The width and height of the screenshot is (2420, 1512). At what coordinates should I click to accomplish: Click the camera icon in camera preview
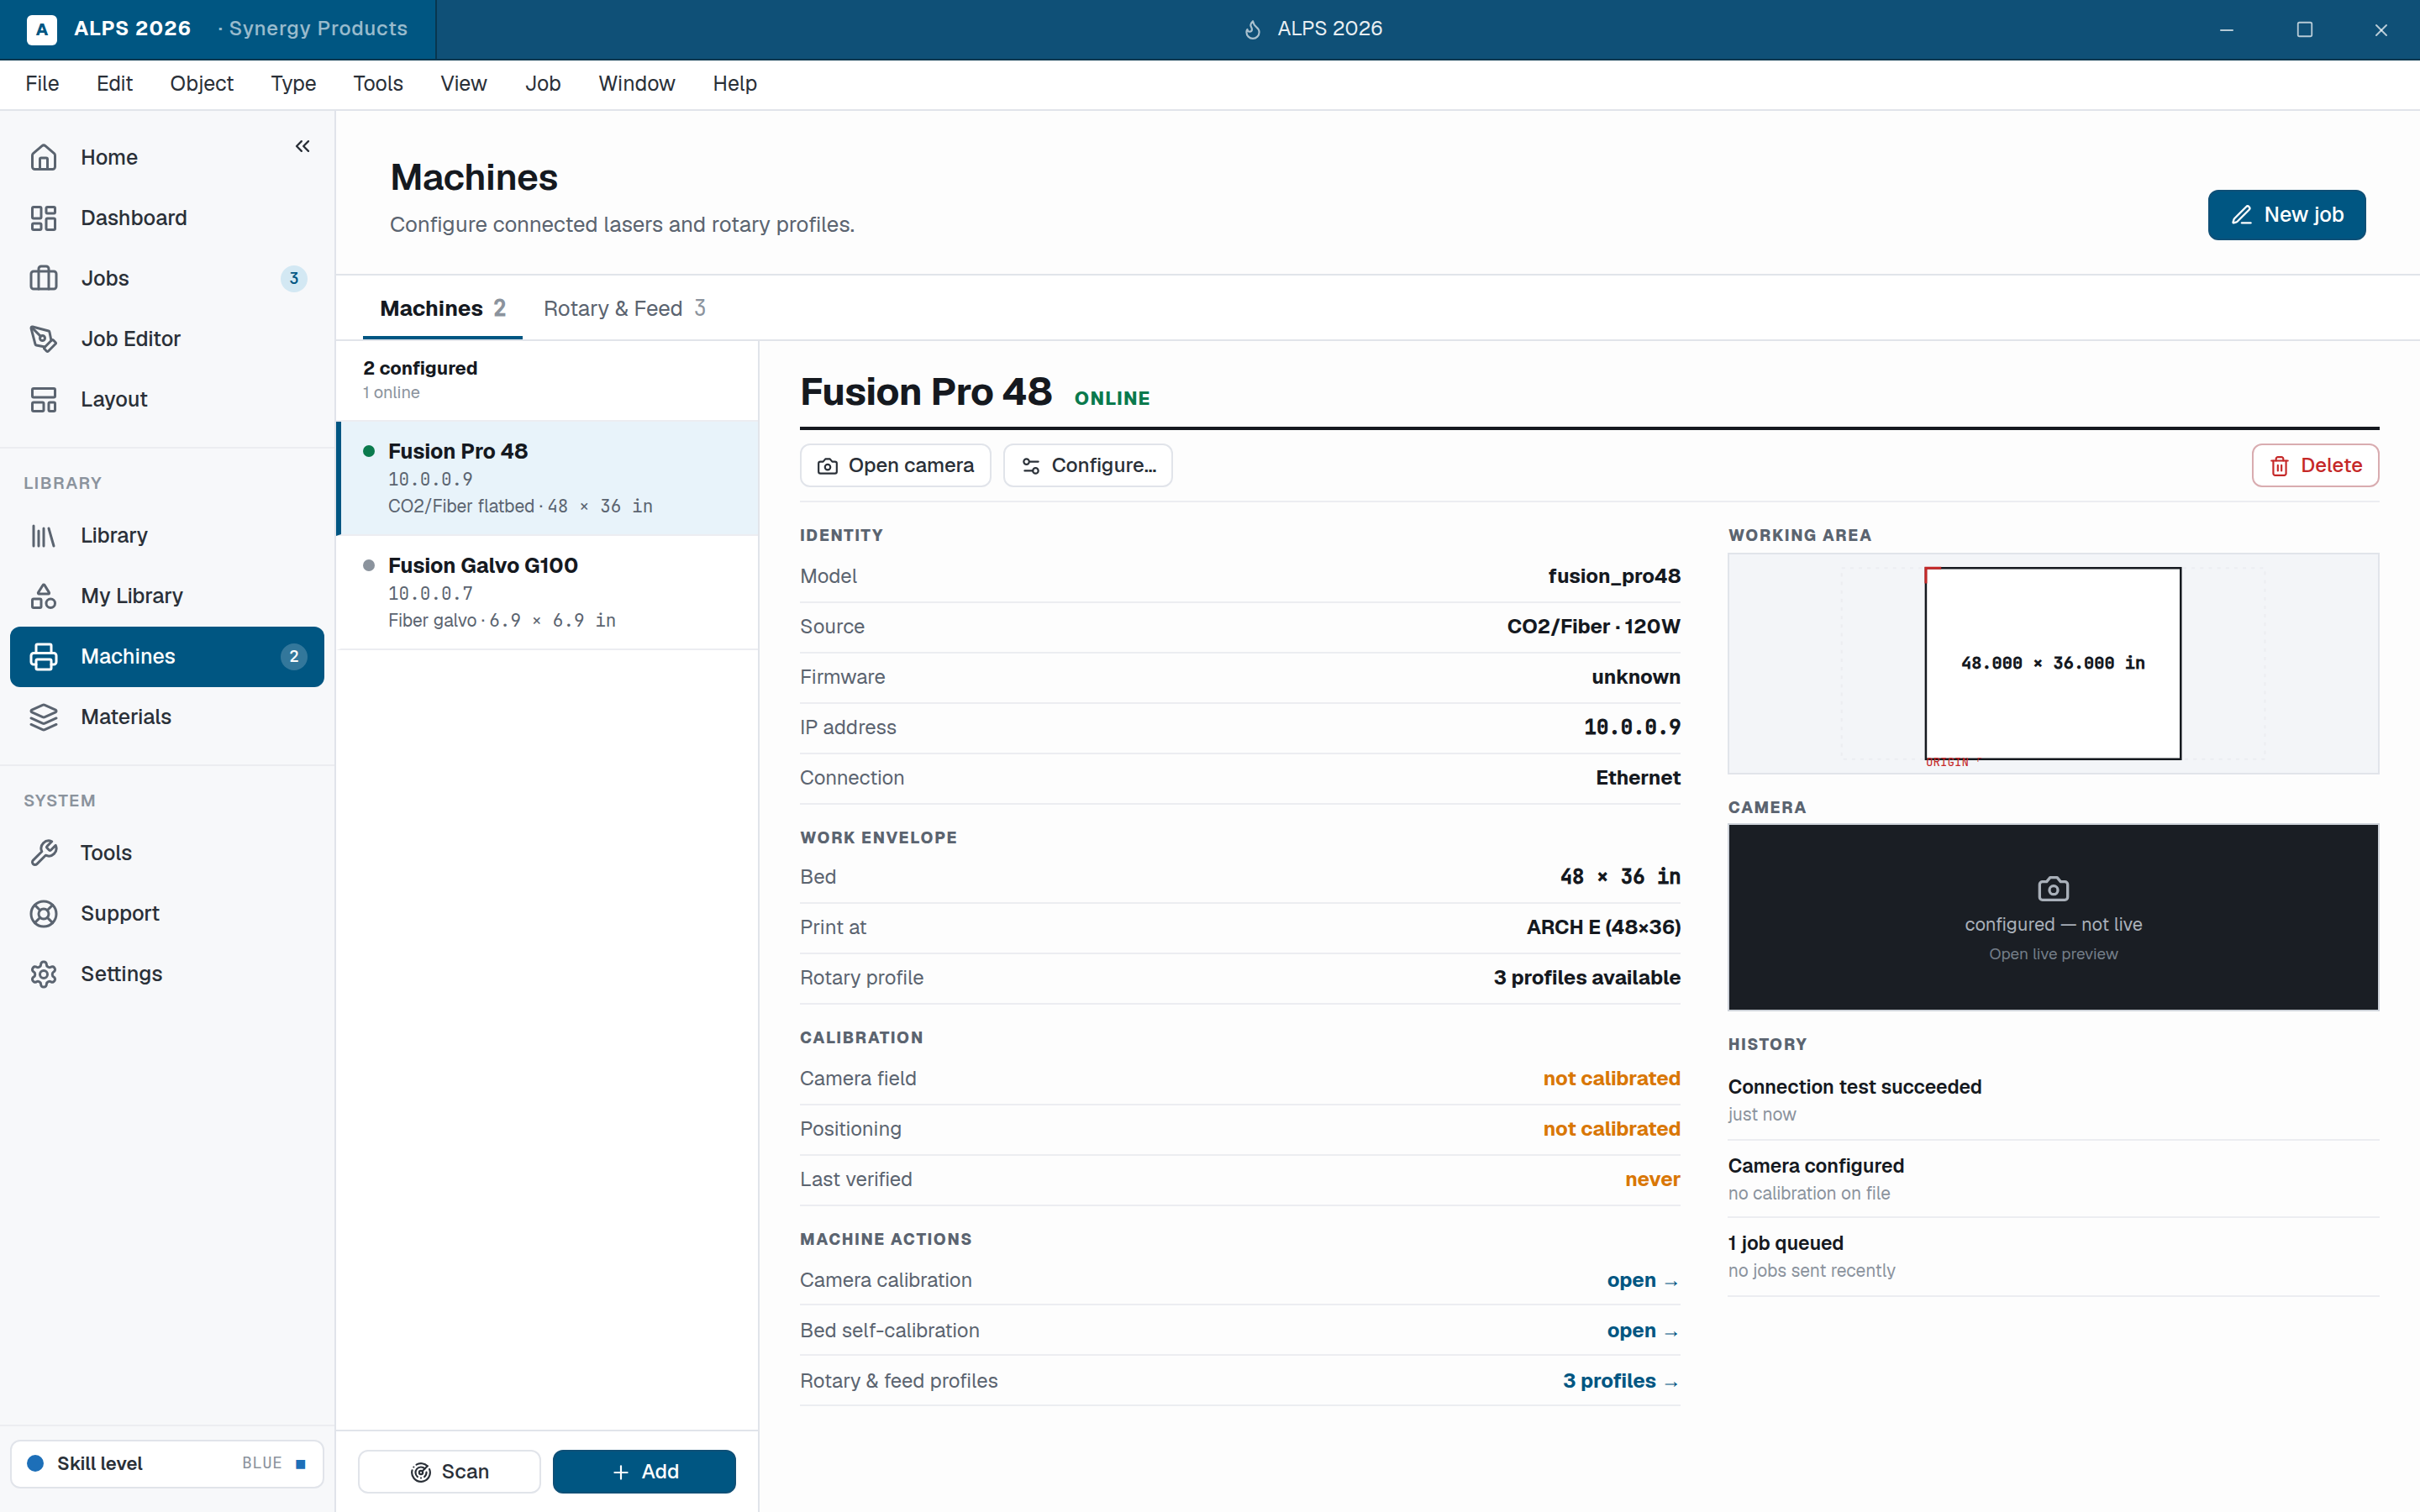tap(2053, 888)
